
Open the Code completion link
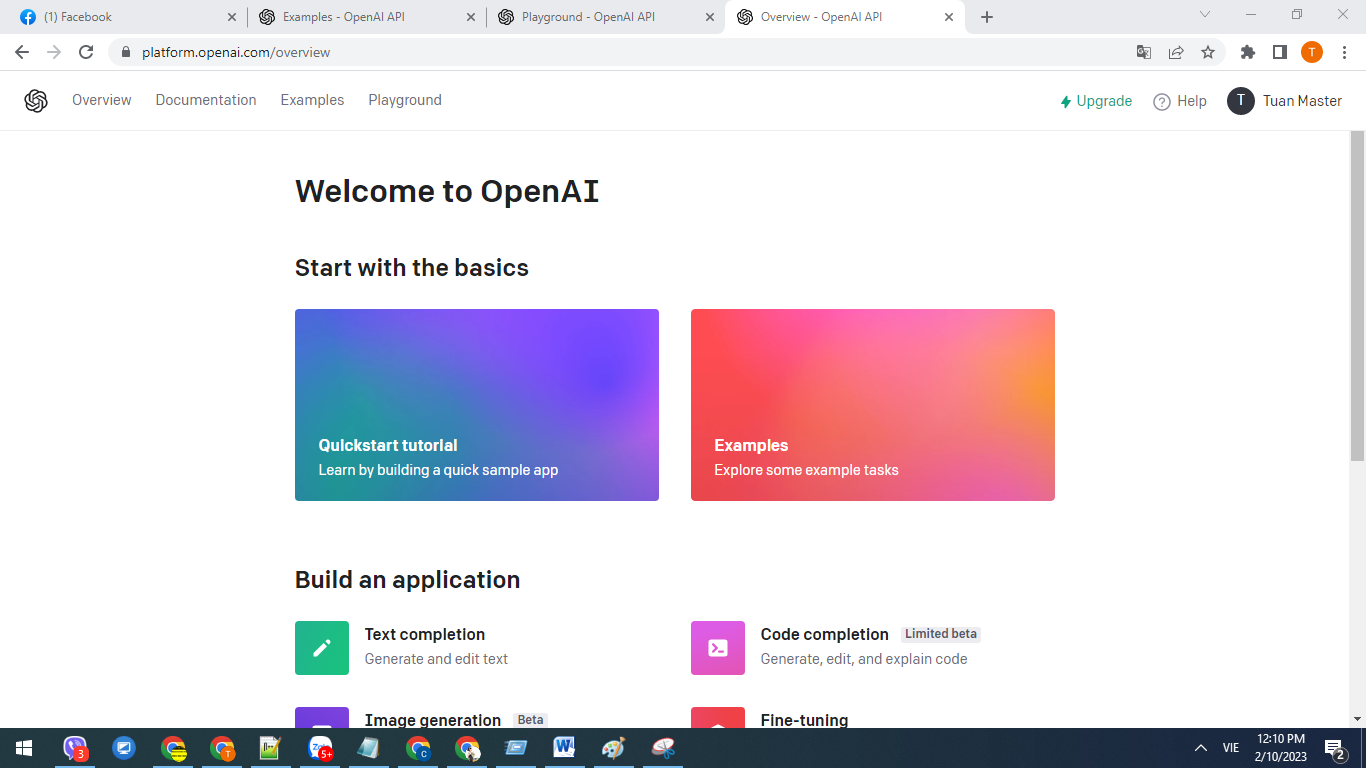[x=825, y=634]
